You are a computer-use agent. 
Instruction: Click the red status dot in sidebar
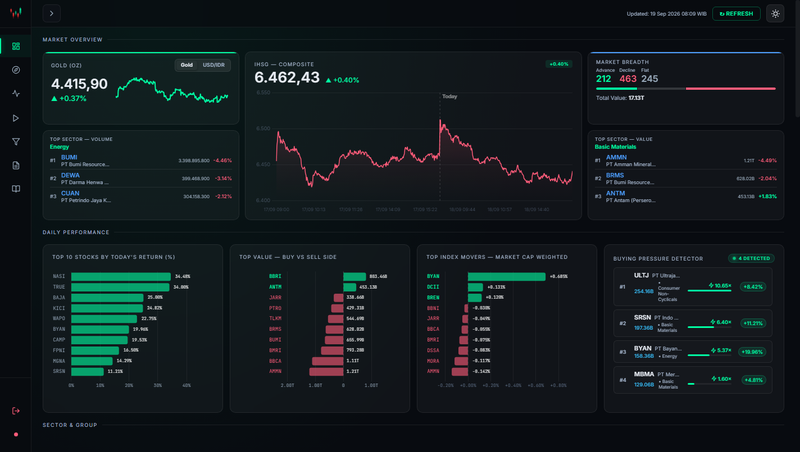[x=16, y=435]
